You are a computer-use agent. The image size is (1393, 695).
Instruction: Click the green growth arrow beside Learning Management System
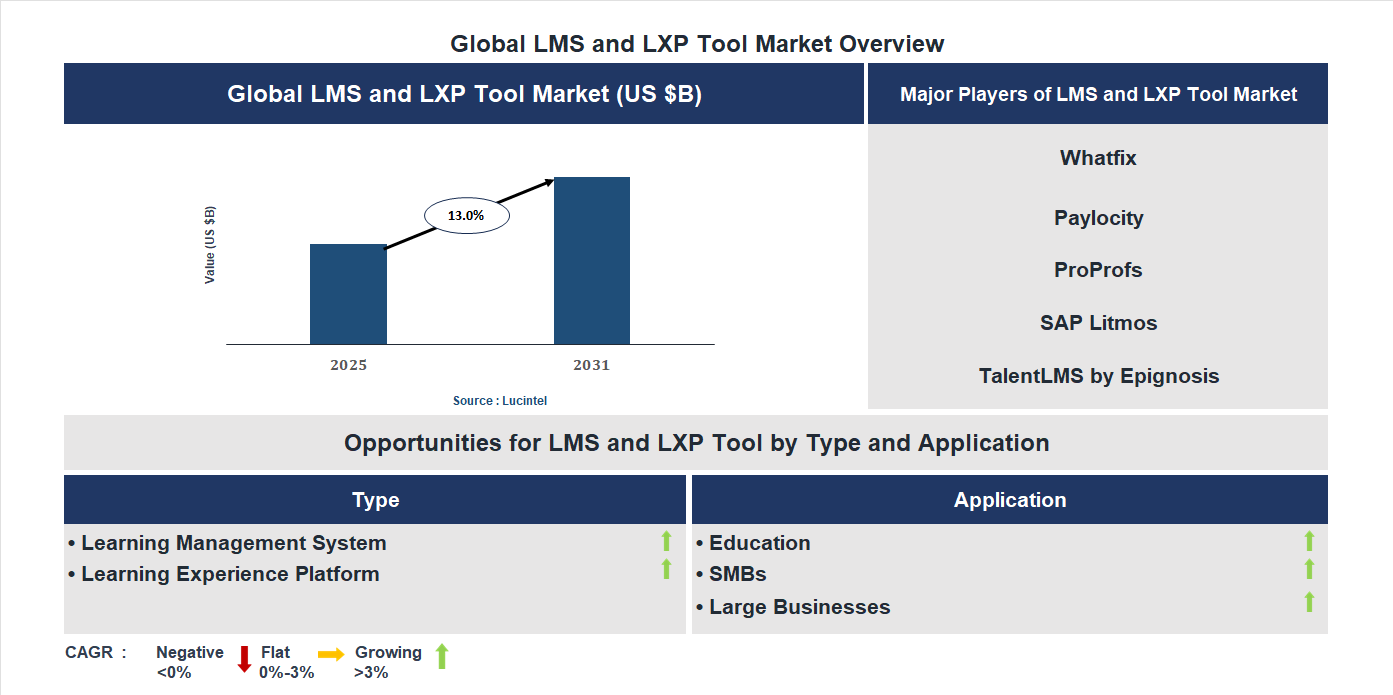tap(666, 542)
